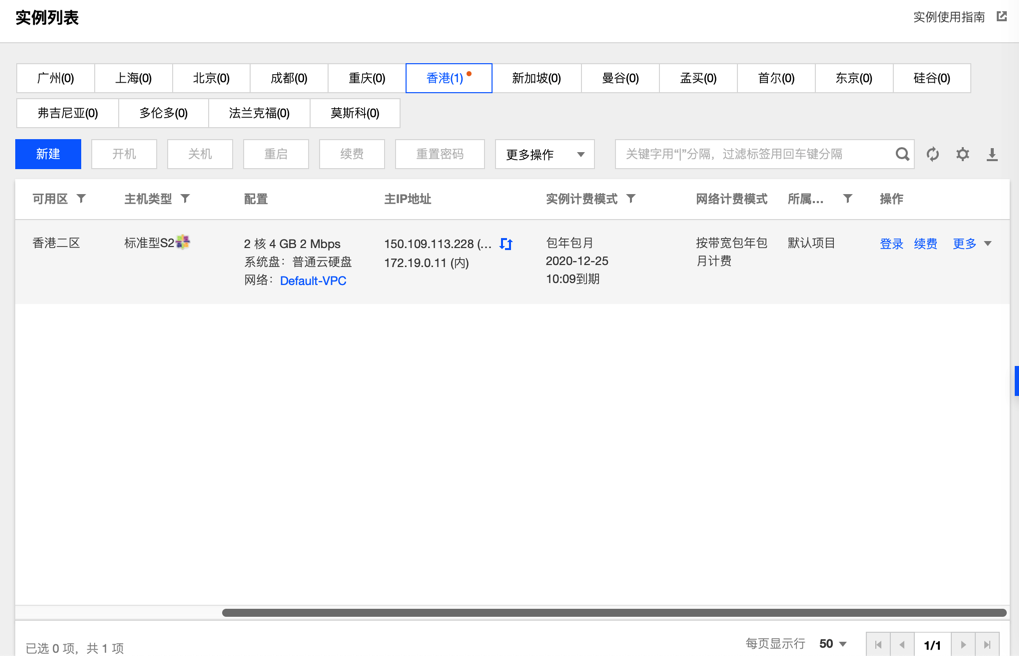Filter by 主机类型 column funnel icon

point(185,198)
